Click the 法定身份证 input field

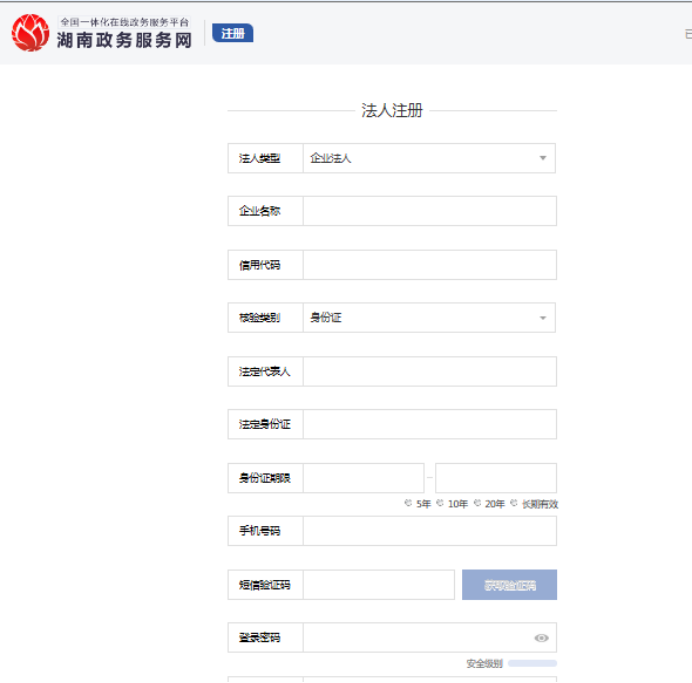pos(429,424)
